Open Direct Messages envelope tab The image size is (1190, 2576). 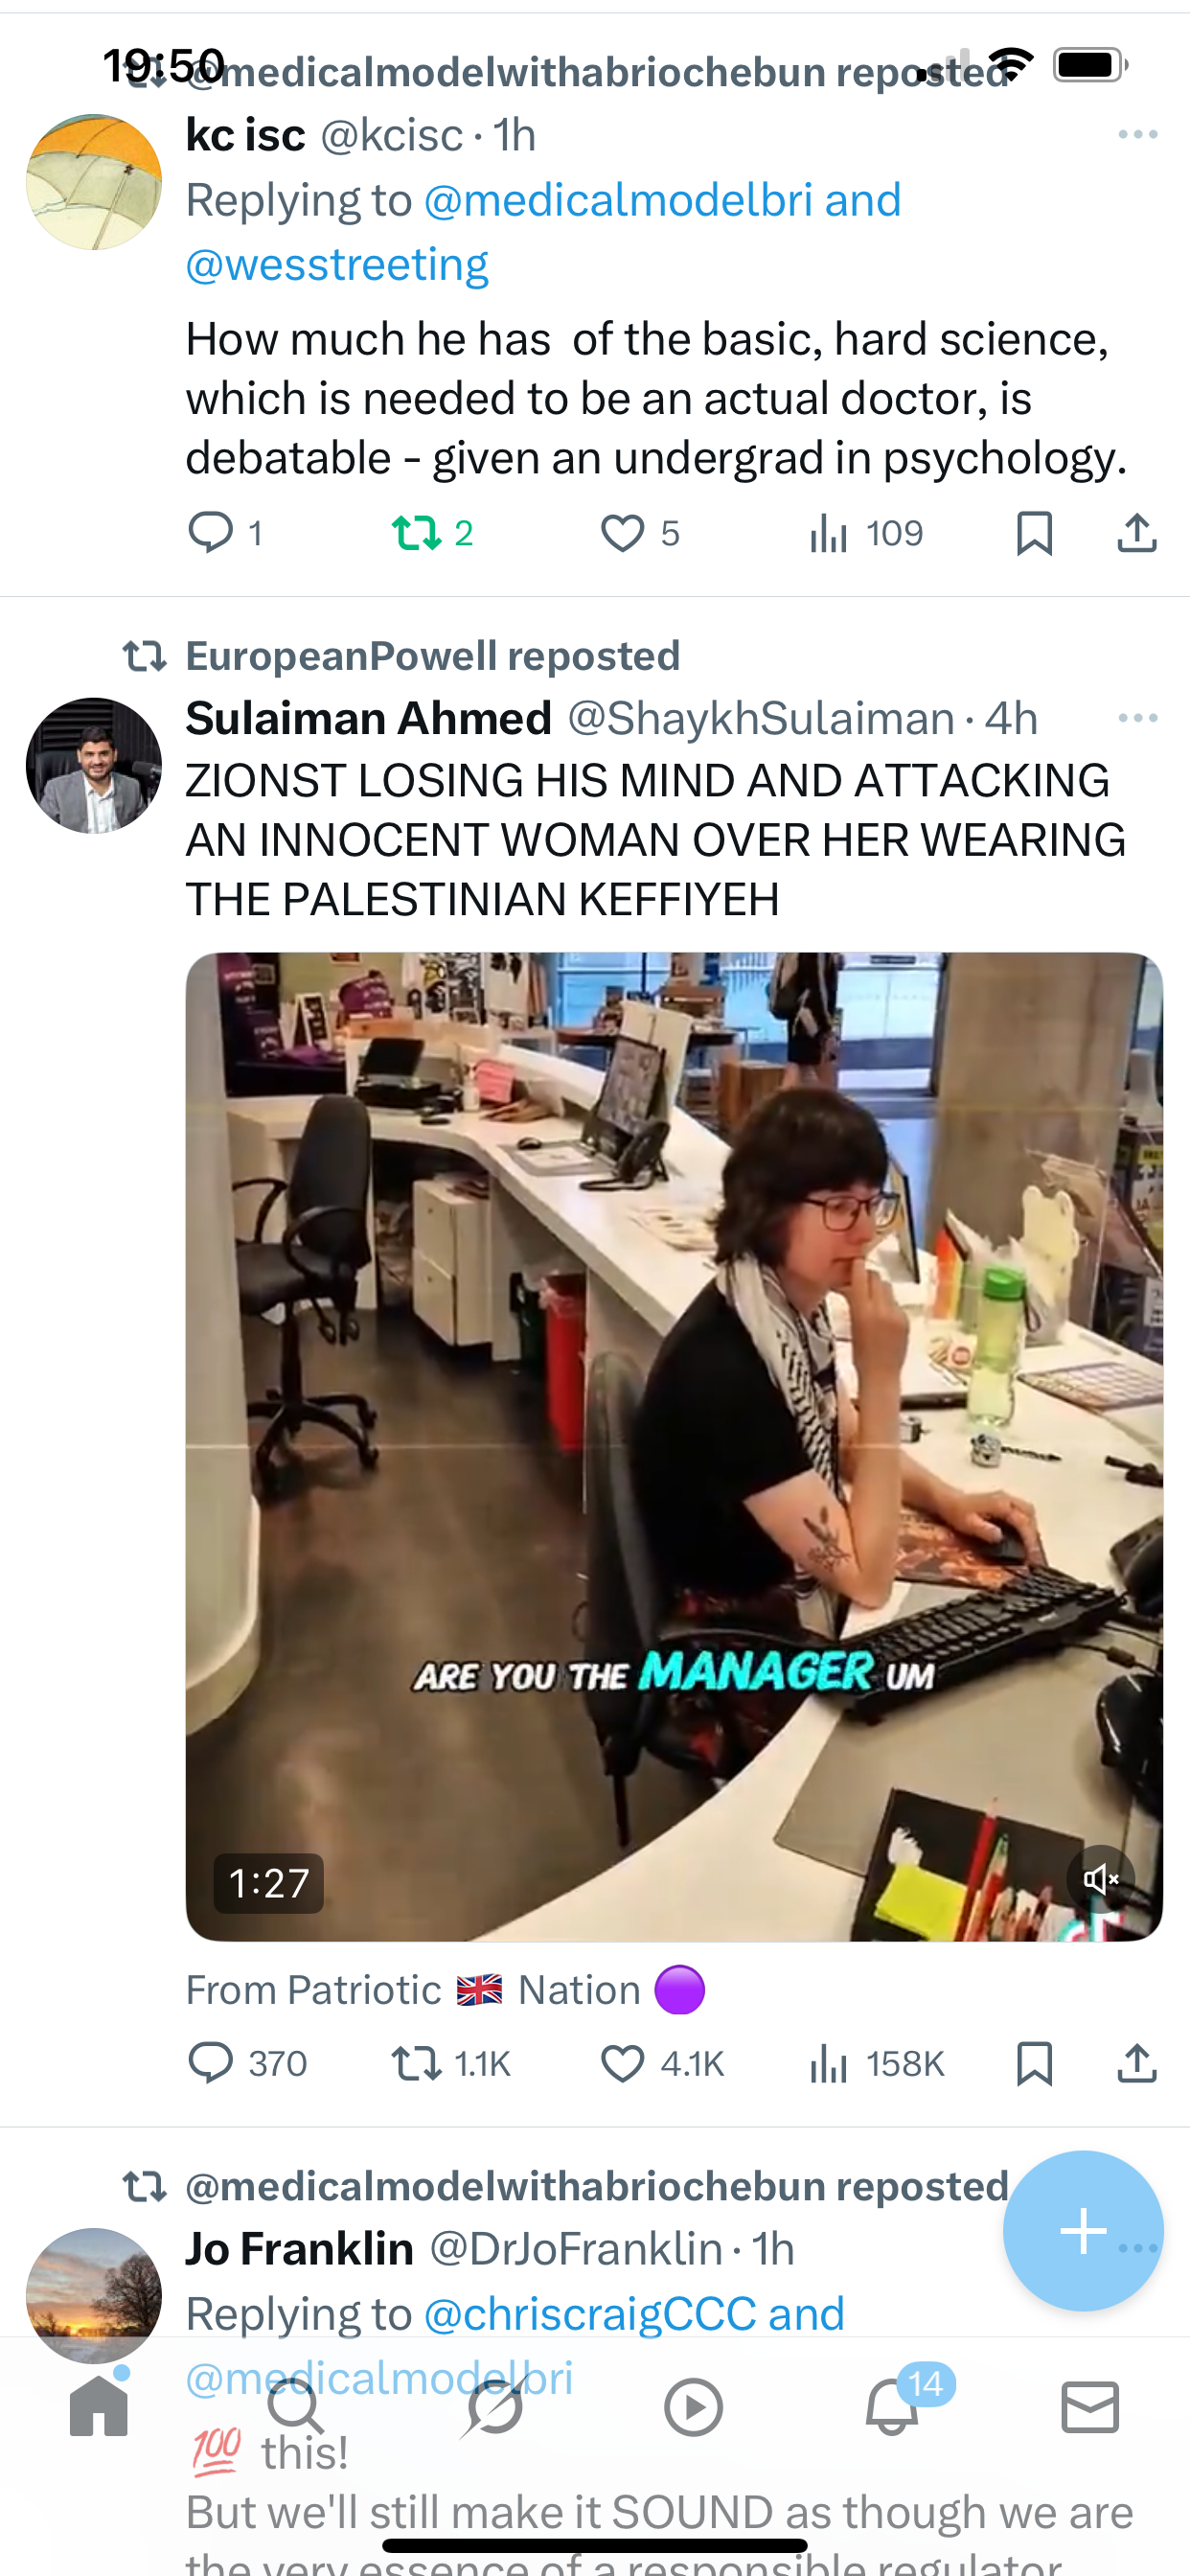pyautogui.click(x=1090, y=2406)
